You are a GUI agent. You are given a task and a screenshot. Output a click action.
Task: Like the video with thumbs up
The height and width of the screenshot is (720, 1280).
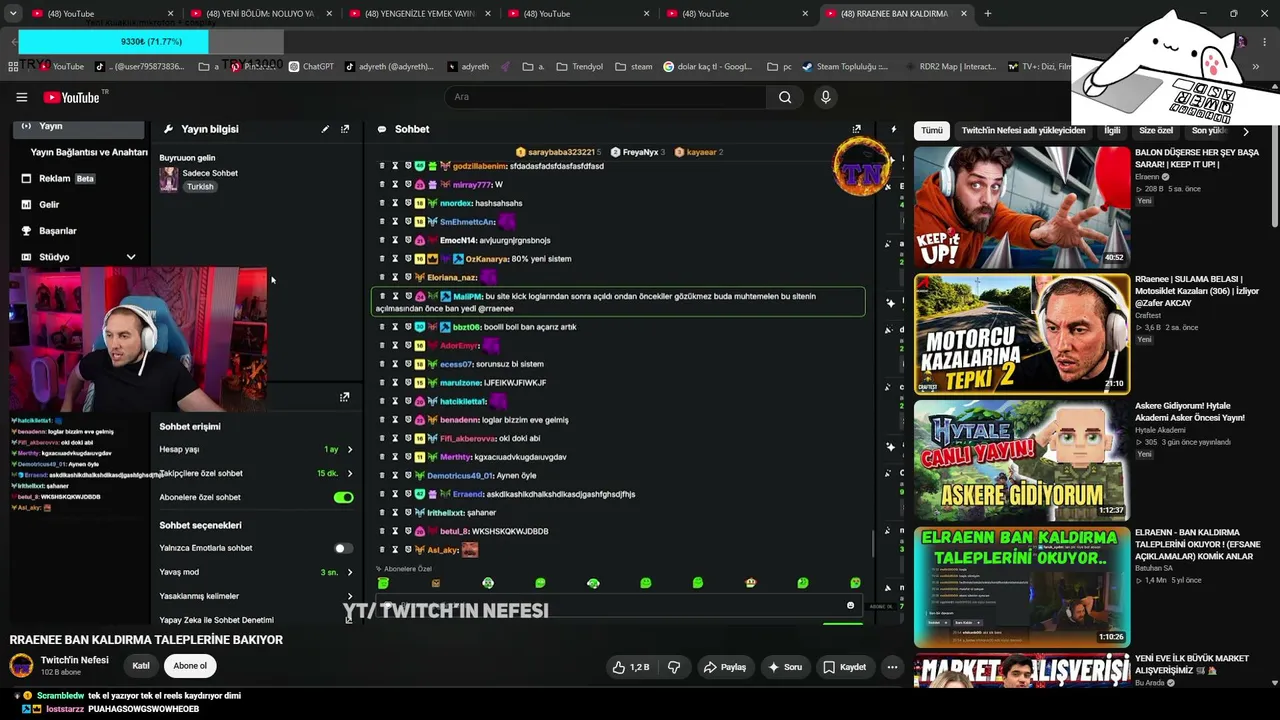coord(630,667)
